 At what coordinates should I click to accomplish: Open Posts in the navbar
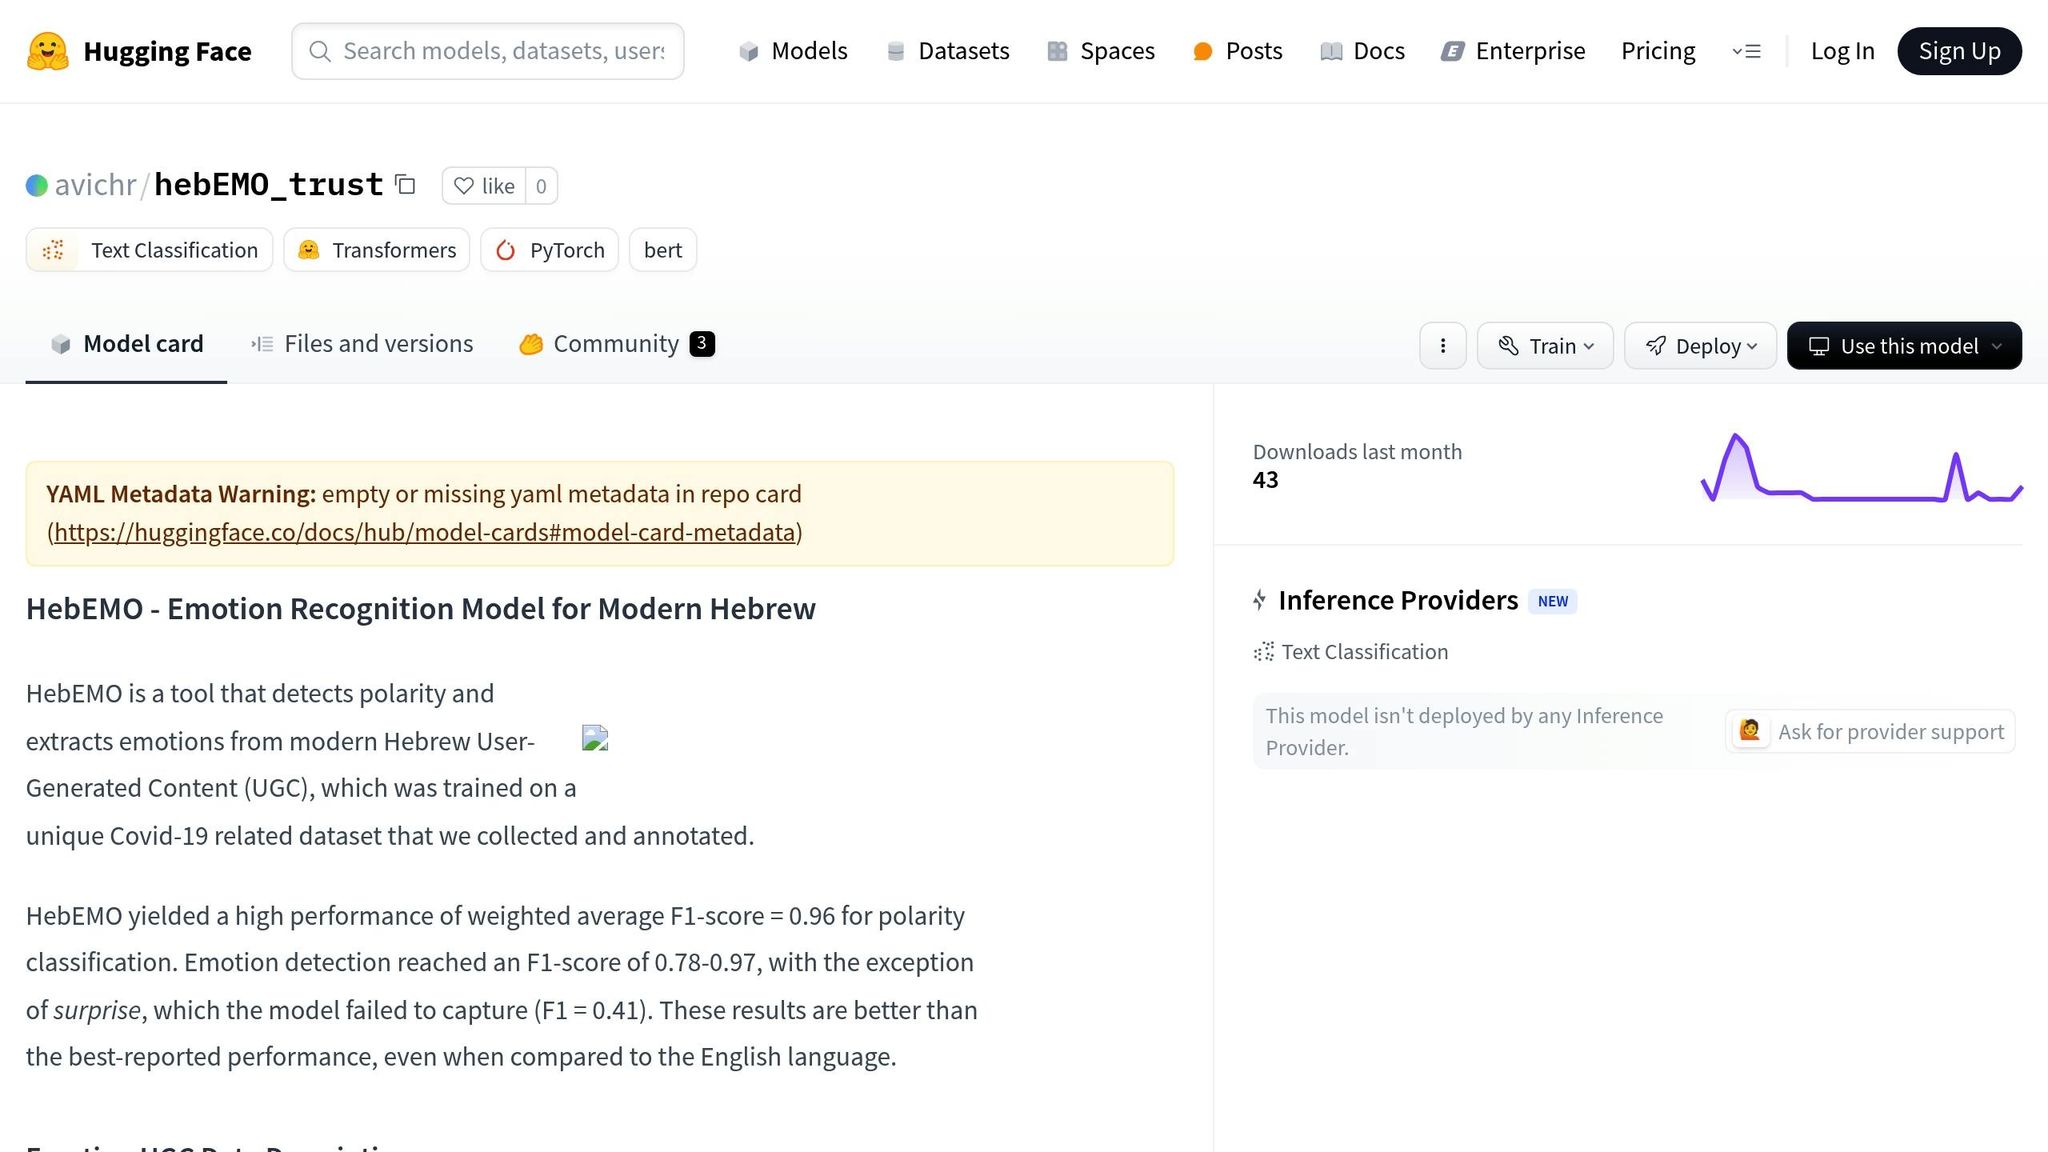[x=1238, y=51]
